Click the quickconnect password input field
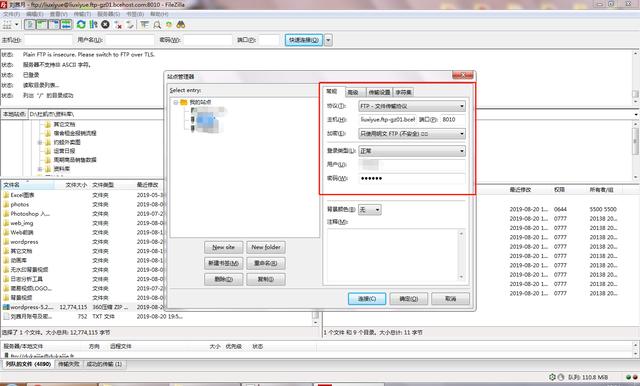Screen dimensions: 640x386 tap(208, 40)
